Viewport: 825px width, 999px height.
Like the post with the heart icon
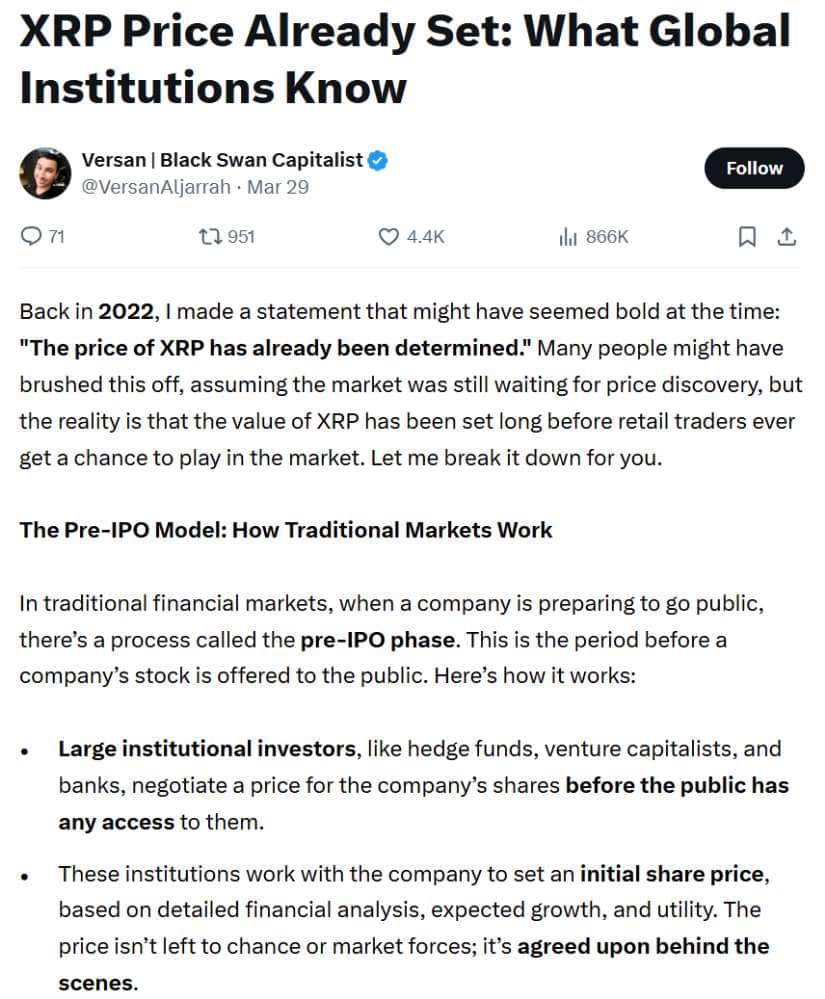(389, 236)
